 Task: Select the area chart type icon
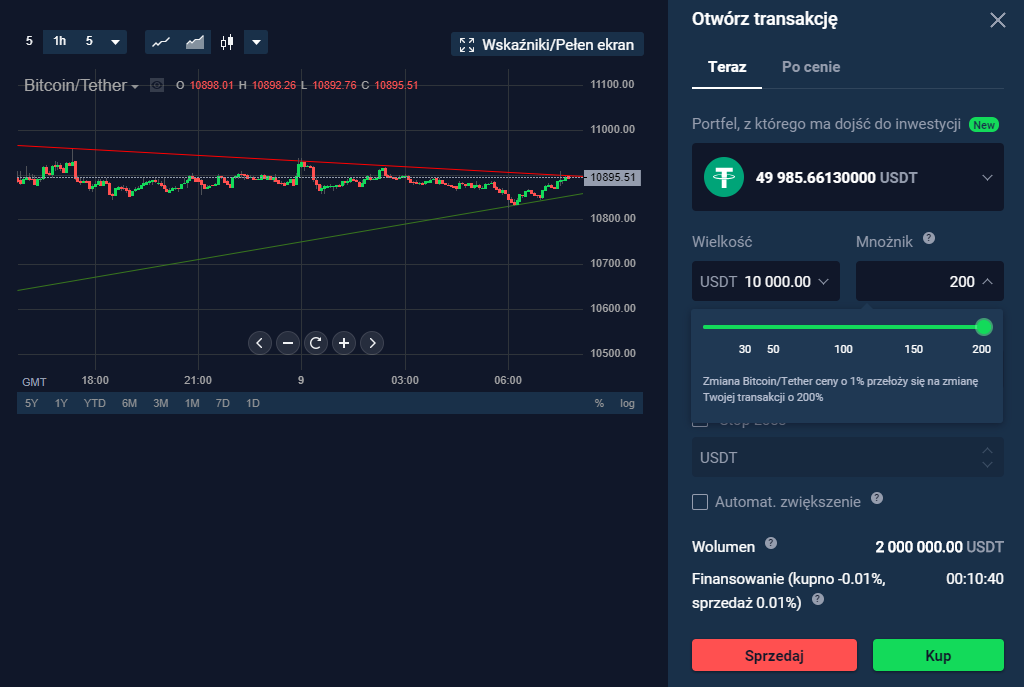[x=195, y=42]
